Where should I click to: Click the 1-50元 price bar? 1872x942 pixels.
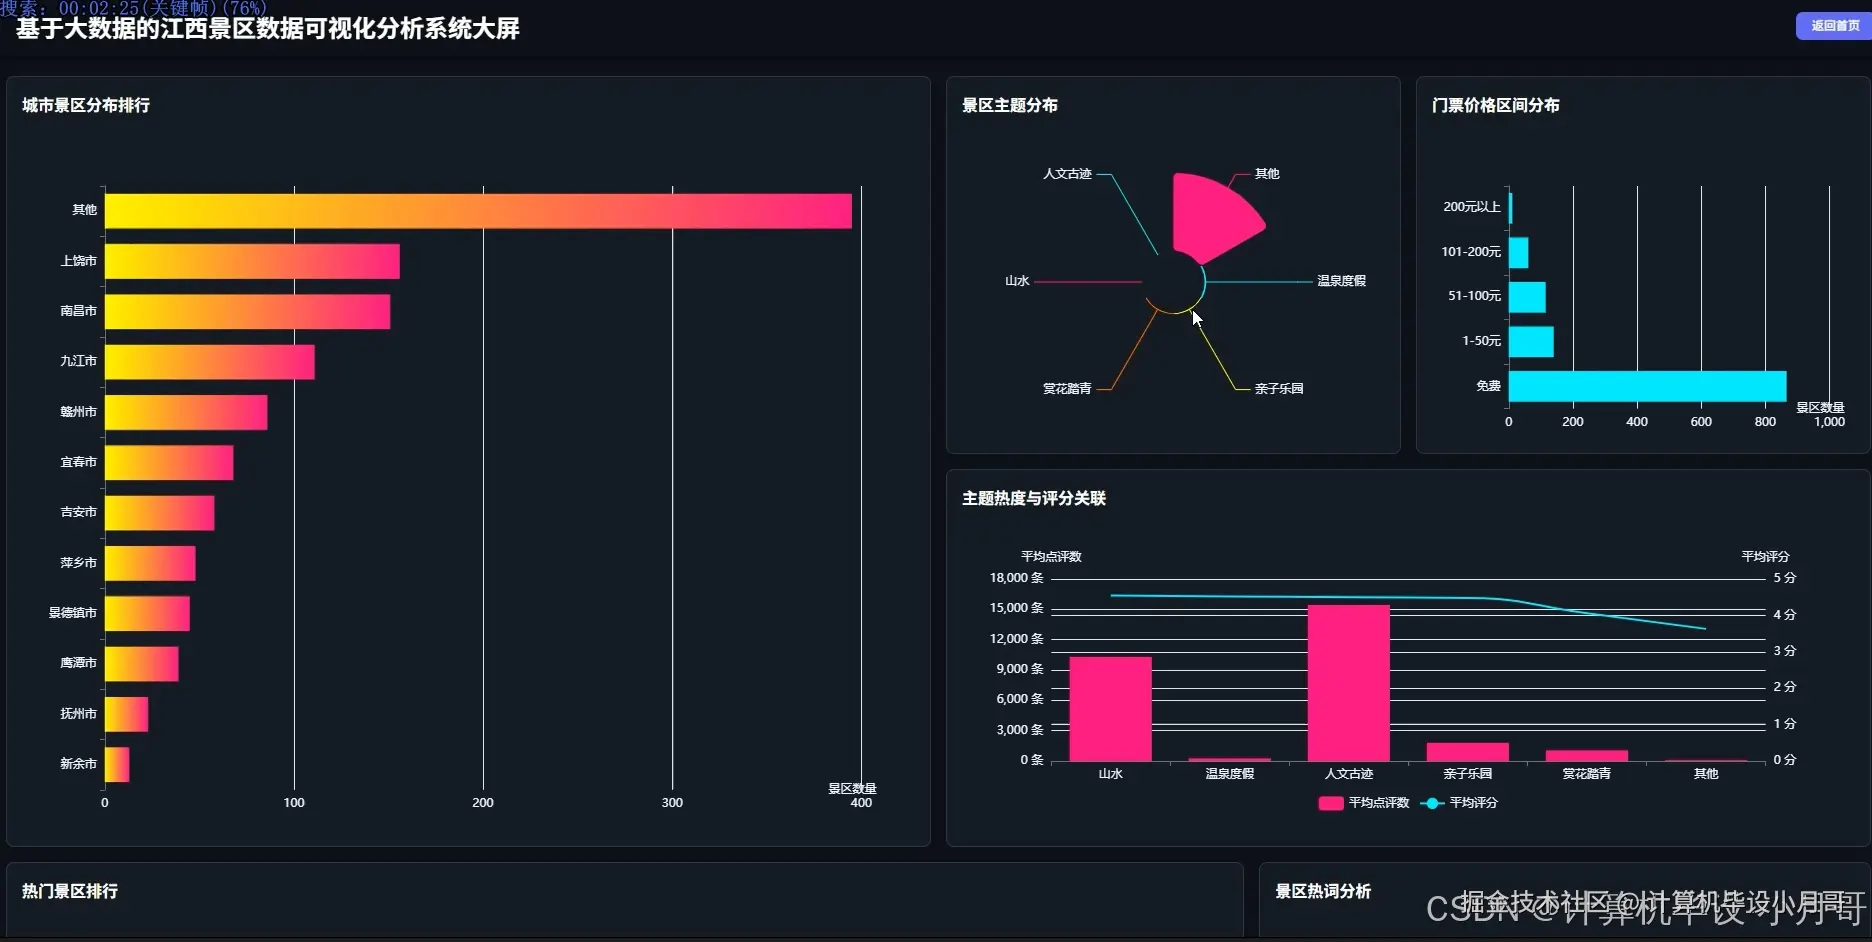tap(1531, 341)
